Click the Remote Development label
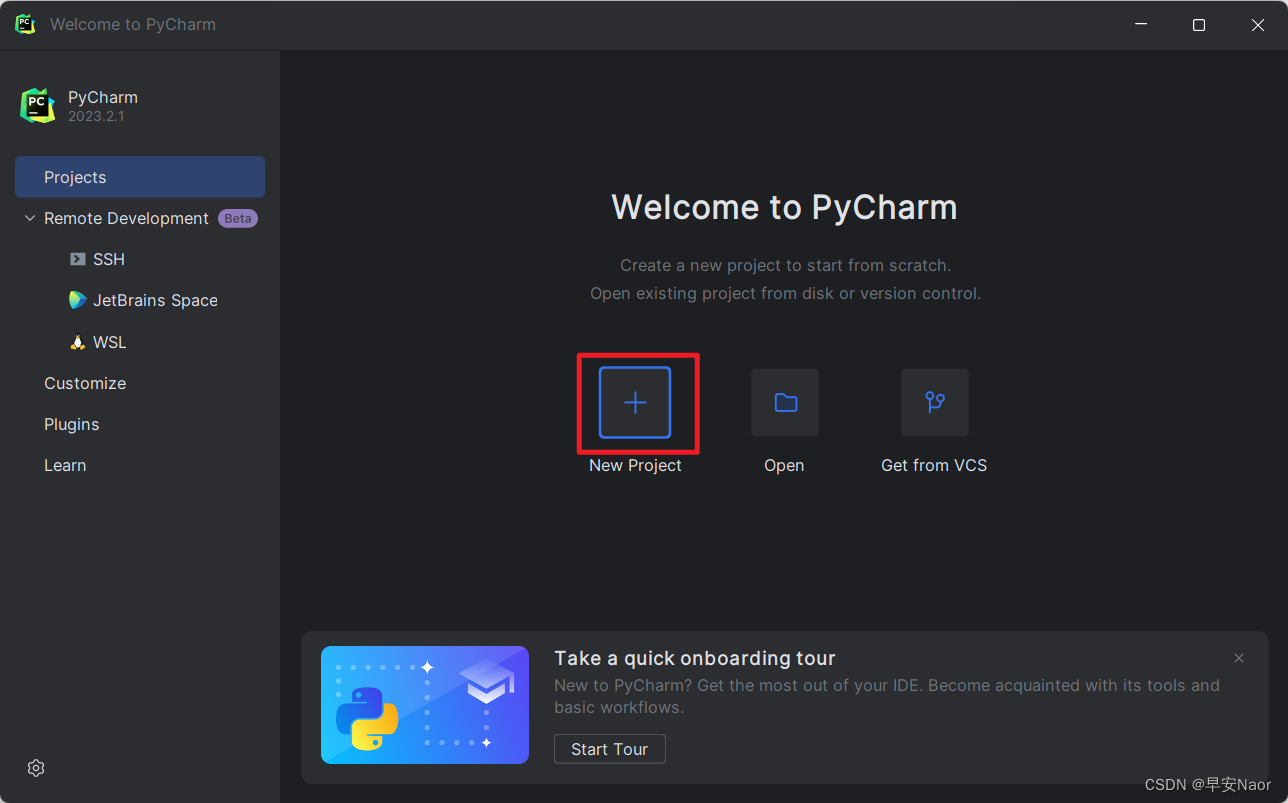The width and height of the screenshot is (1288, 803). click(126, 218)
